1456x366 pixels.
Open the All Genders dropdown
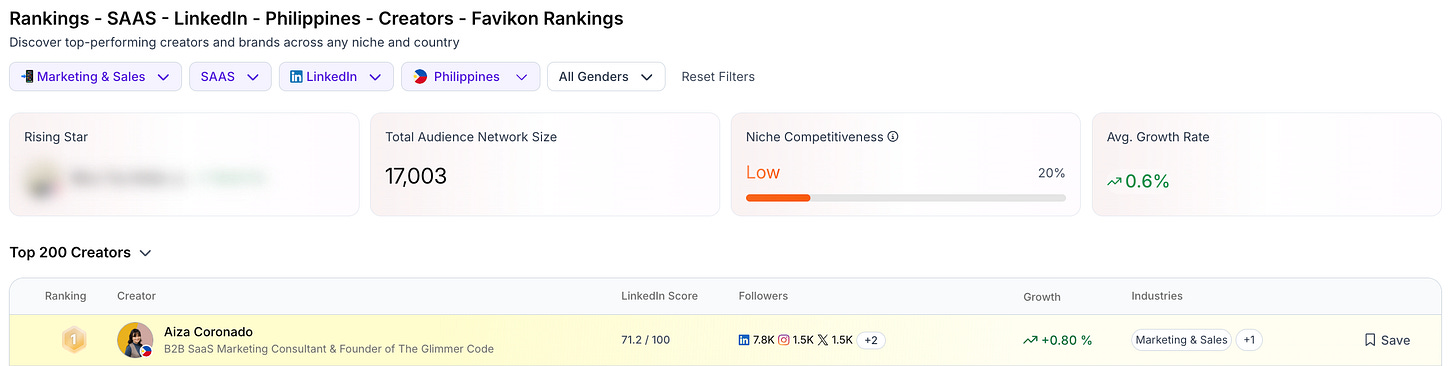tap(606, 77)
